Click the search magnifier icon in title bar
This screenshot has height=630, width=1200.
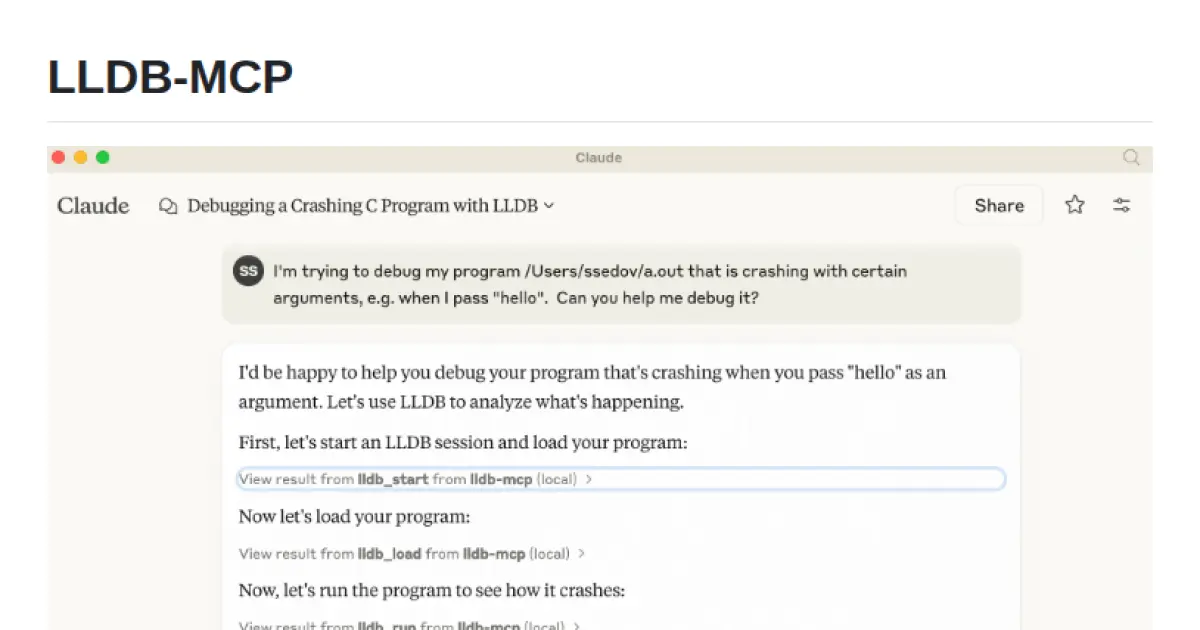[x=1131, y=157]
